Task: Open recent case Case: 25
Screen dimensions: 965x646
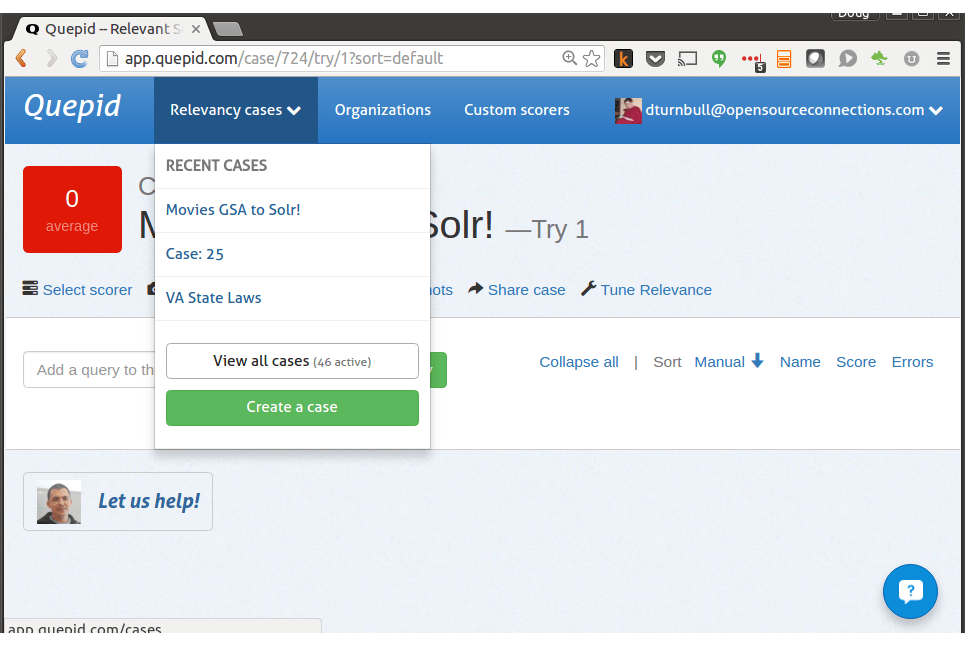Action: [194, 254]
